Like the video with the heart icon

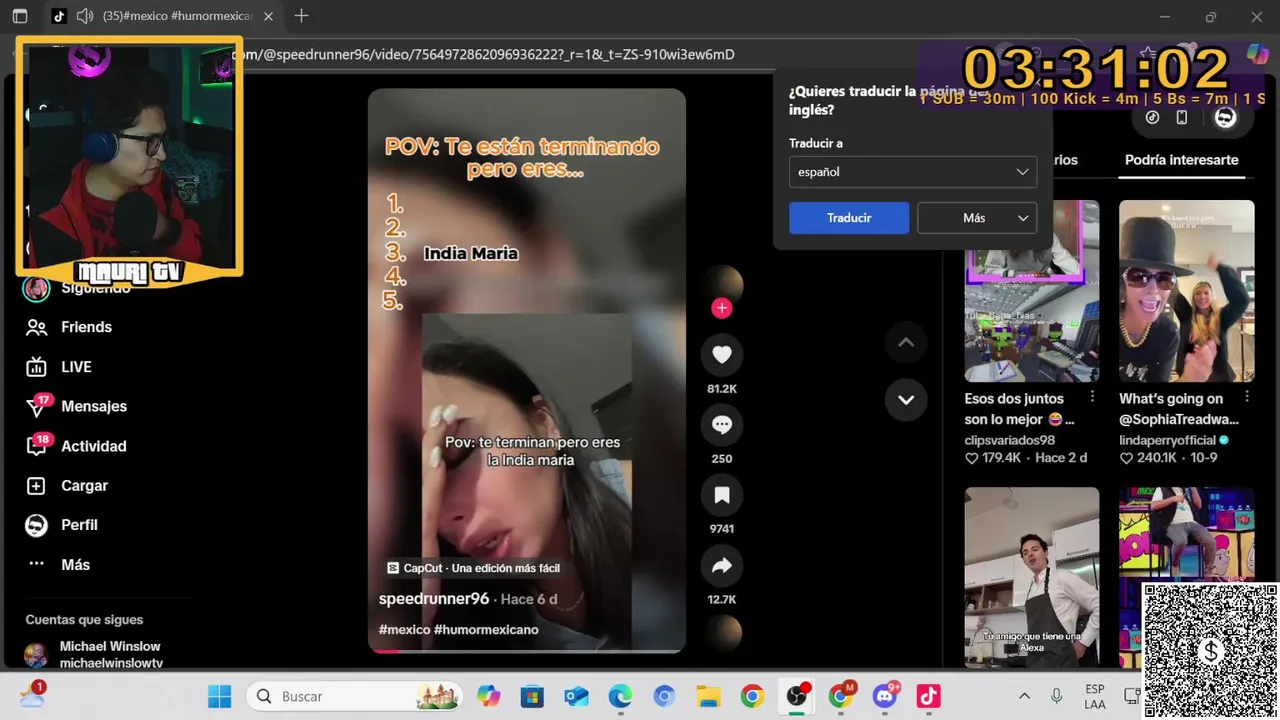pyautogui.click(x=722, y=354)
